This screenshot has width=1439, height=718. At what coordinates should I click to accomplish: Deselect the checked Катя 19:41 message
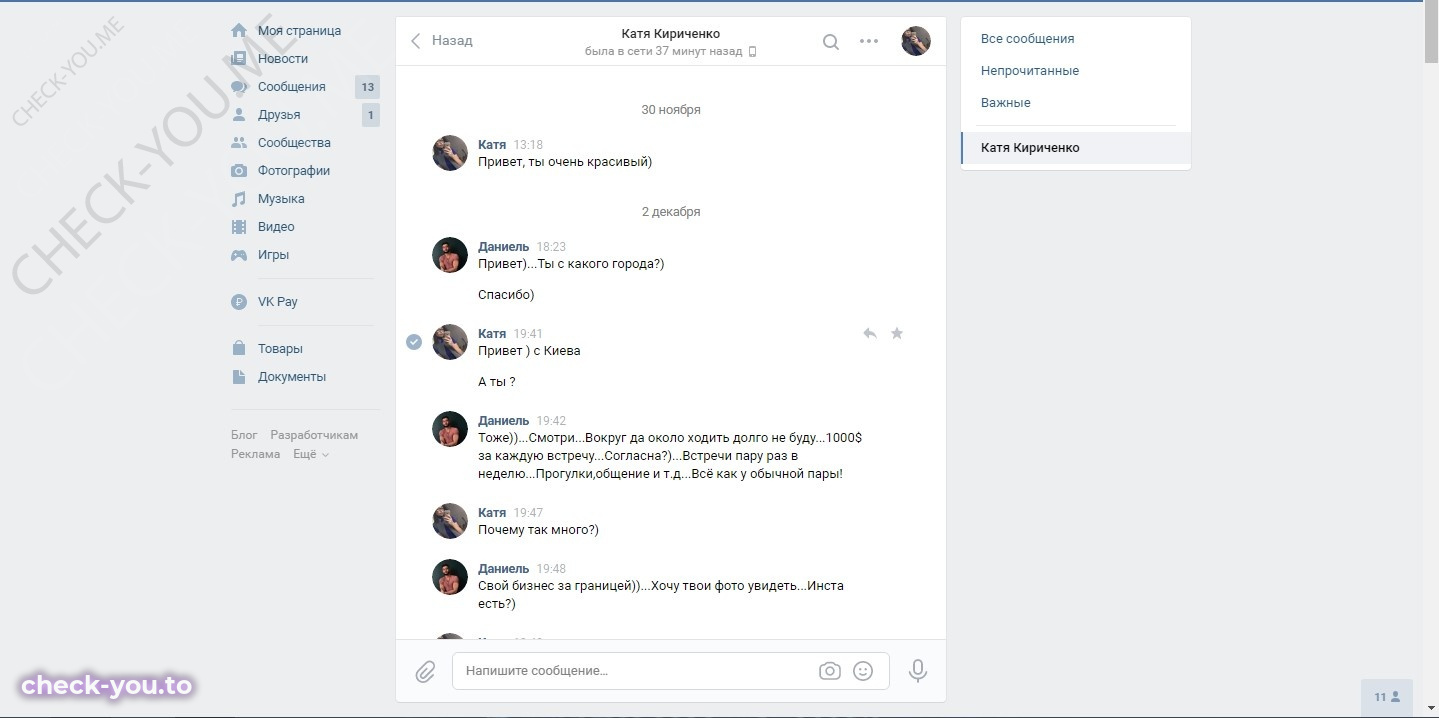(x=414, y=342)
